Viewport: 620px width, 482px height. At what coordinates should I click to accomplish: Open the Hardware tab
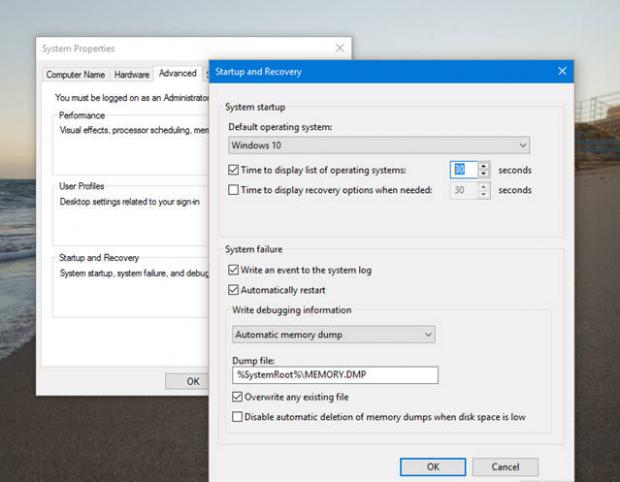click(x=131, y=74)
